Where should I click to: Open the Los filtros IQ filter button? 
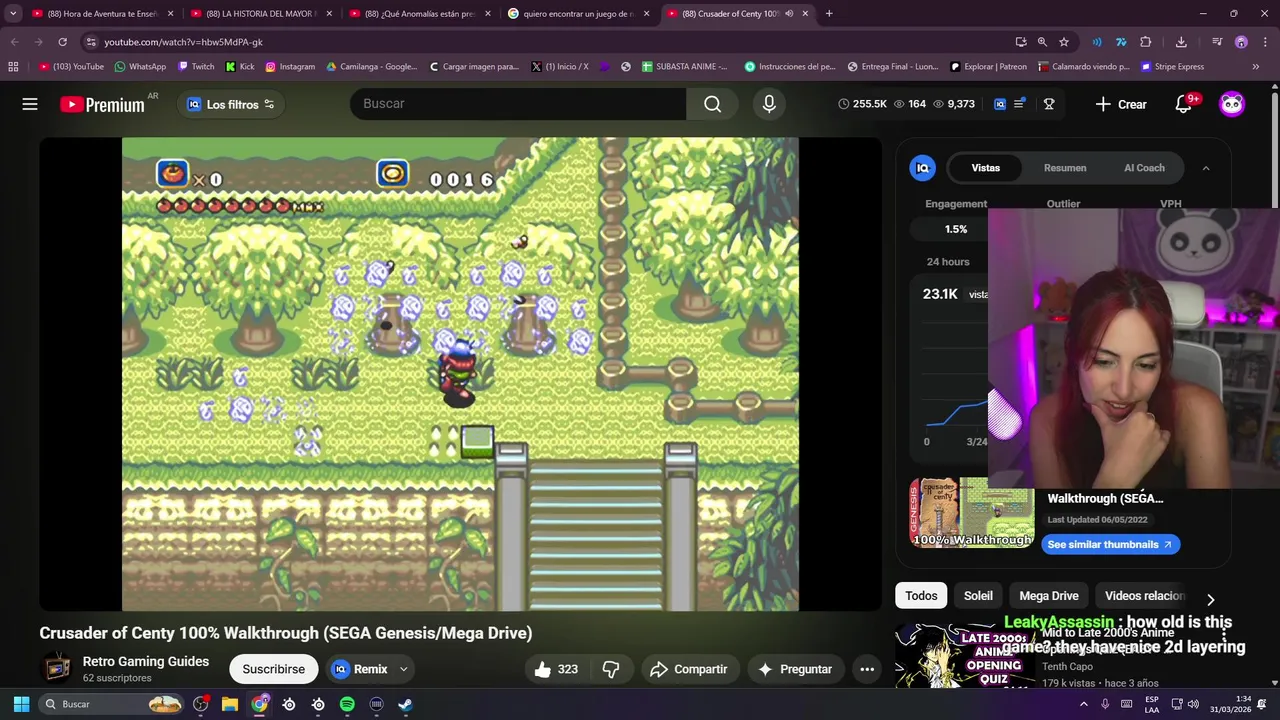[x=231, y=104]
